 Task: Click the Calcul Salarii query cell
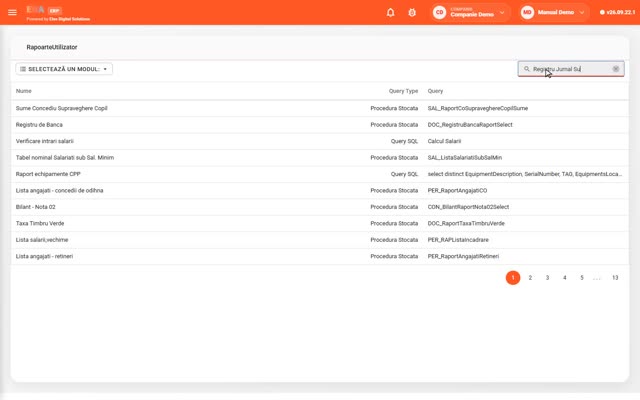[444, 141]
